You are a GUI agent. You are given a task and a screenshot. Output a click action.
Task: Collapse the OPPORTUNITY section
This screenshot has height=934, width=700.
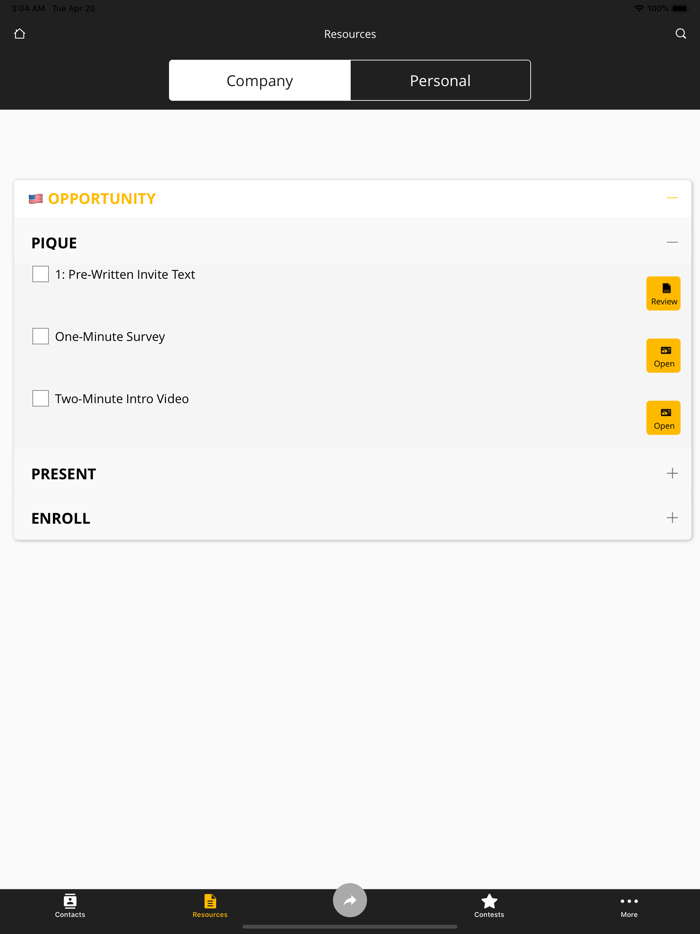click(x=672, y=198)
